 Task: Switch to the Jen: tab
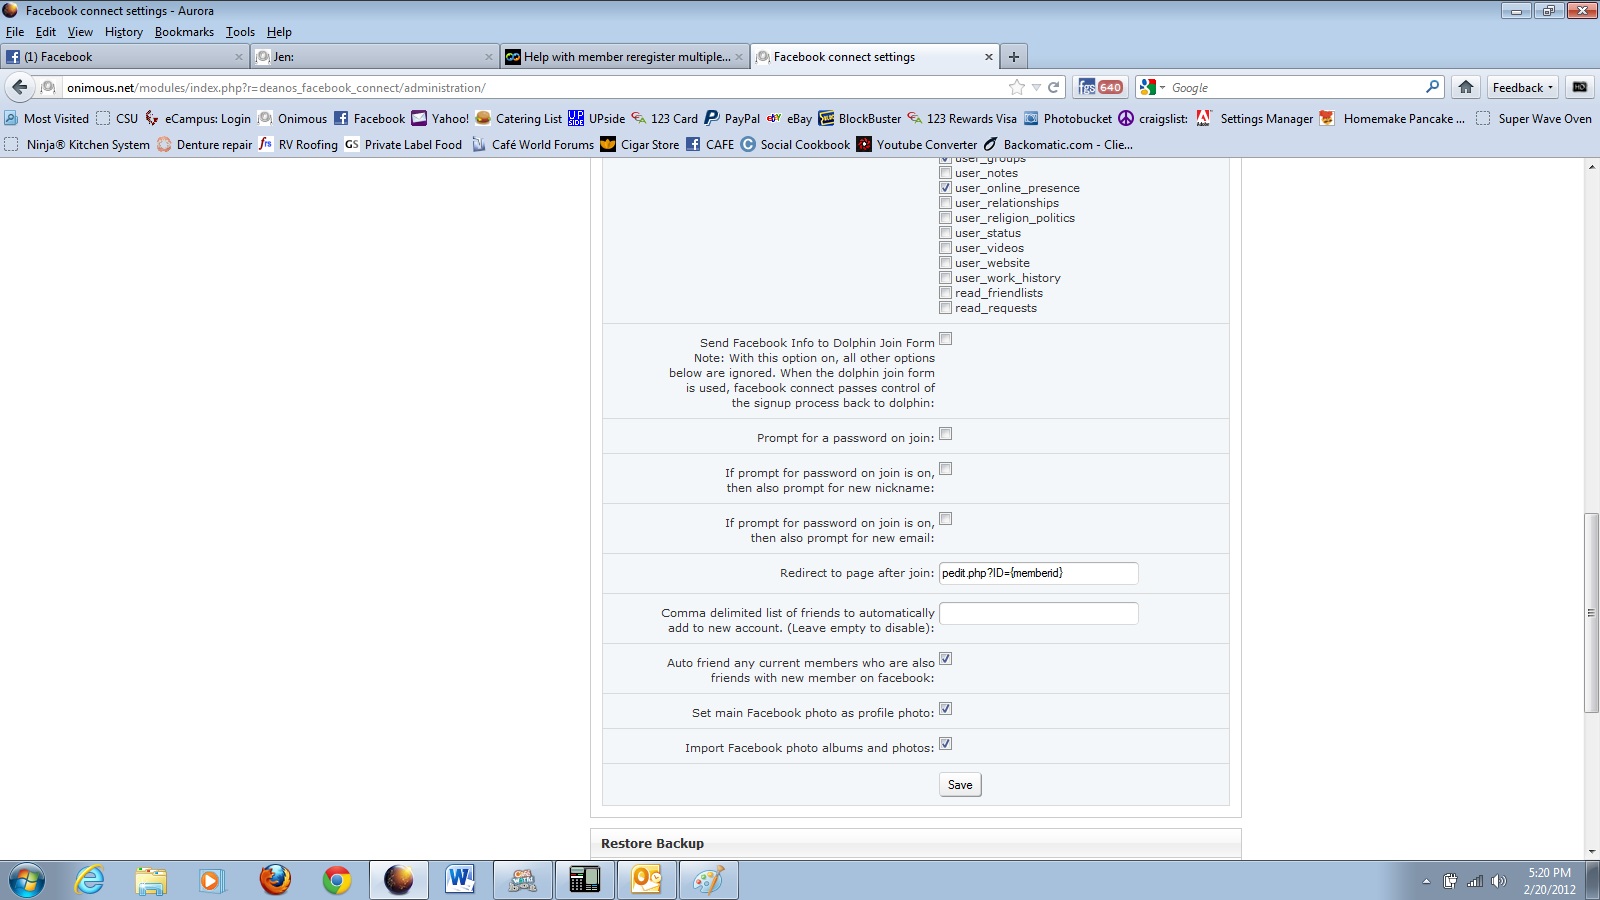click(375, 57)
